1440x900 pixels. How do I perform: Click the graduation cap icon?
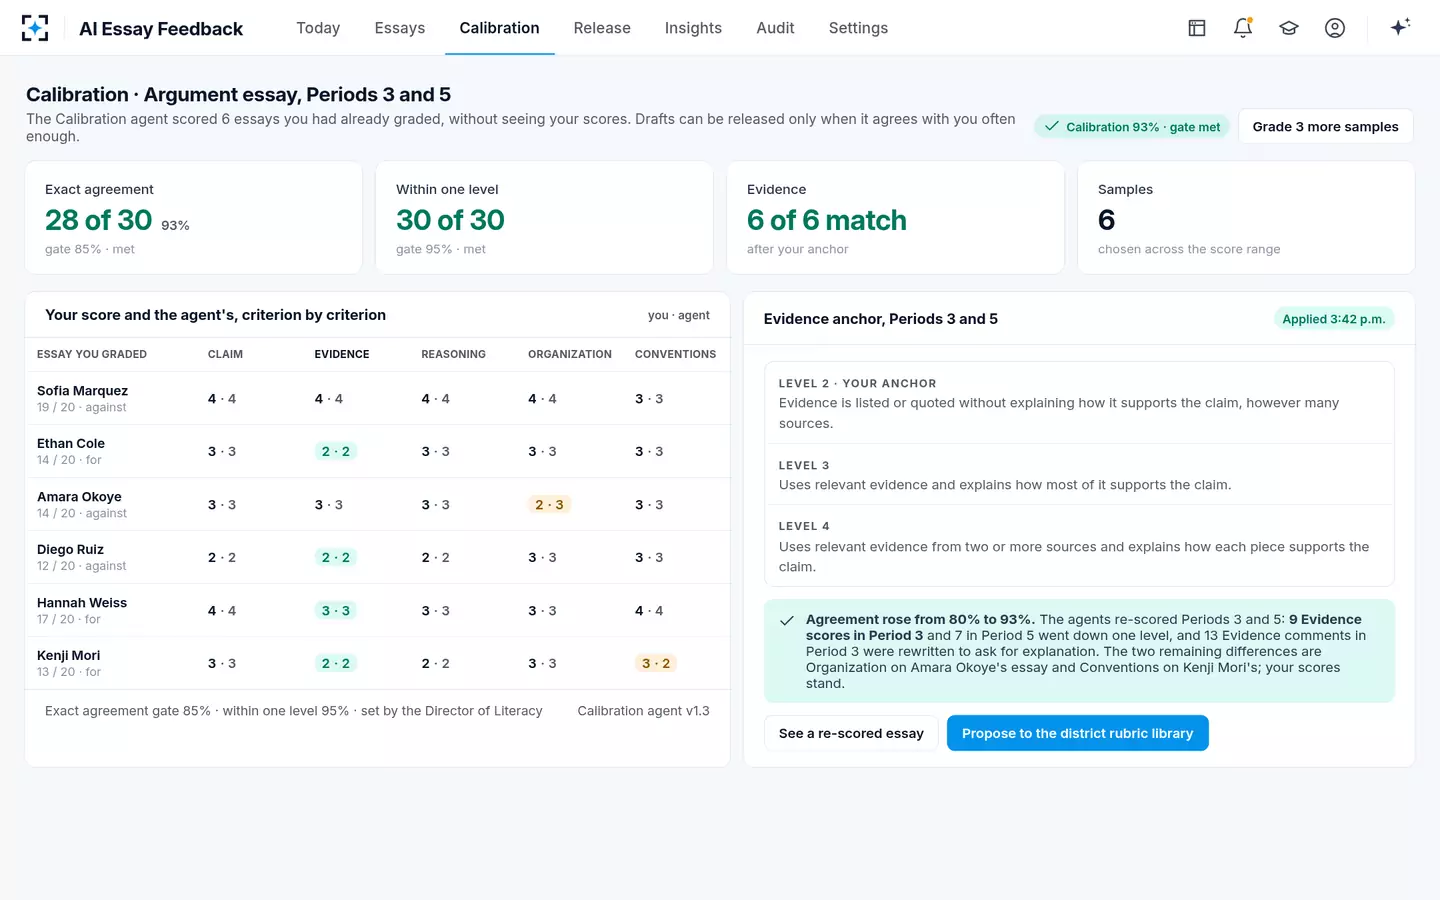point(1289,28)
